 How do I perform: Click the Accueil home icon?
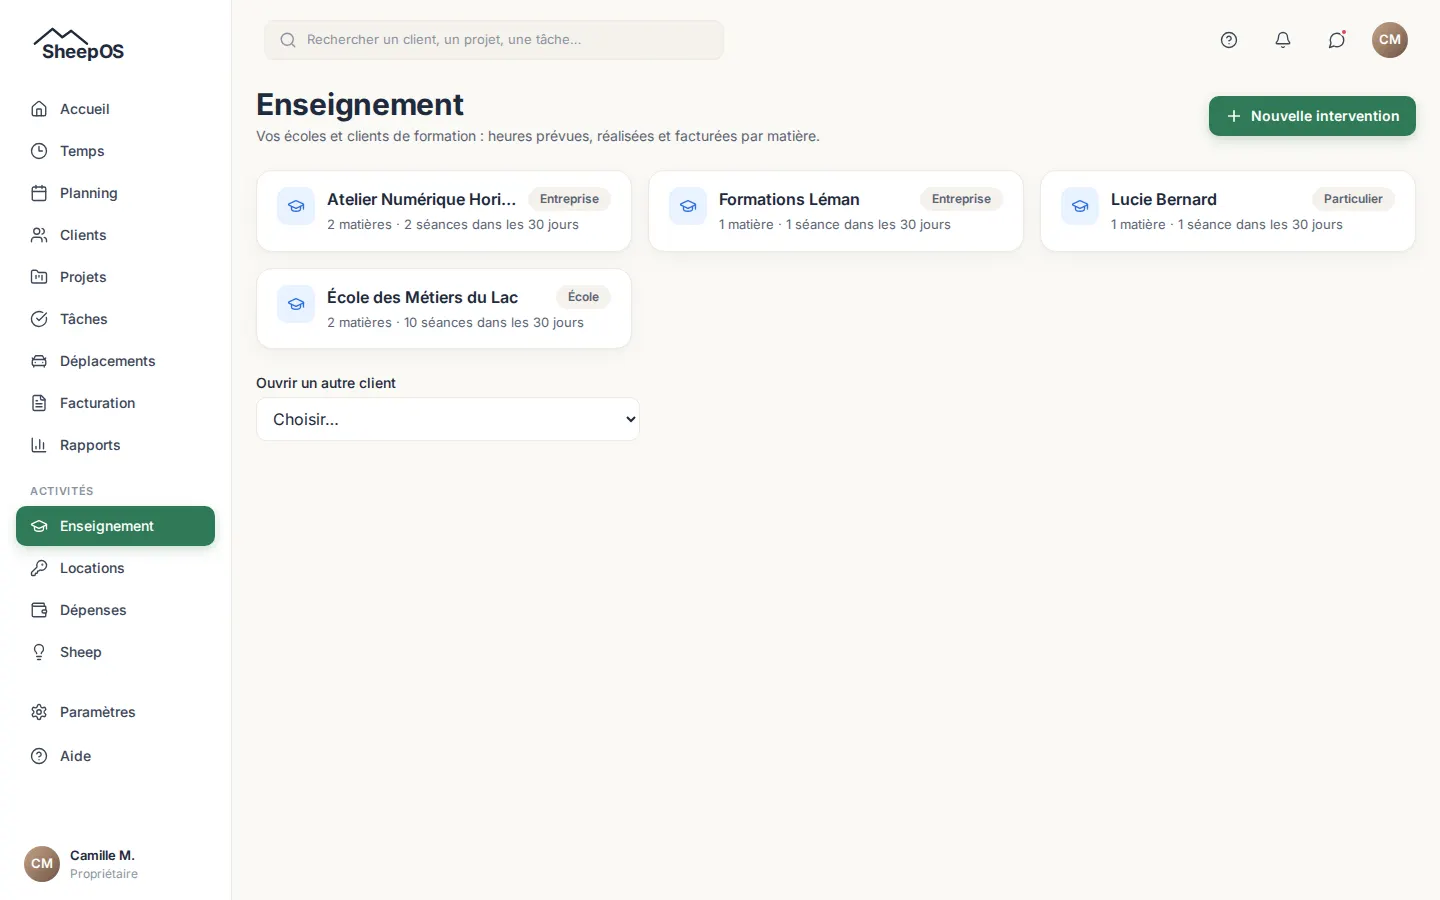pos(39,109)
